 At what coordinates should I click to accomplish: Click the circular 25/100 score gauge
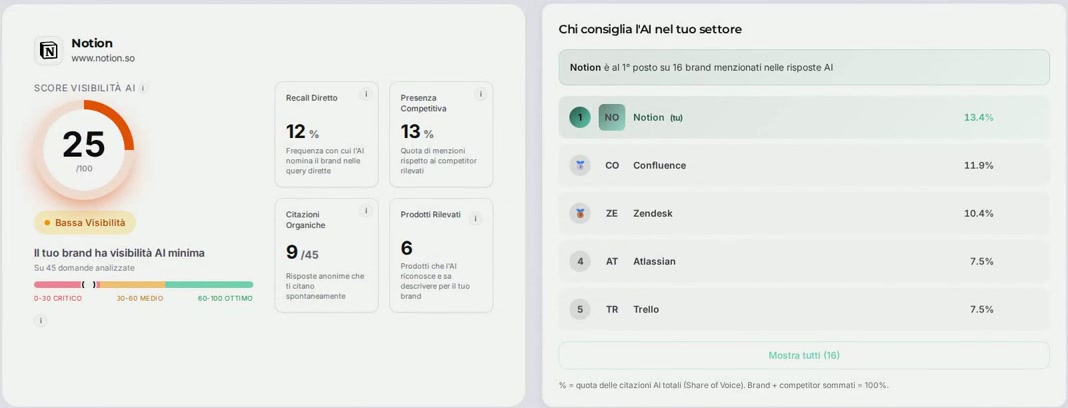click(84, 150)
